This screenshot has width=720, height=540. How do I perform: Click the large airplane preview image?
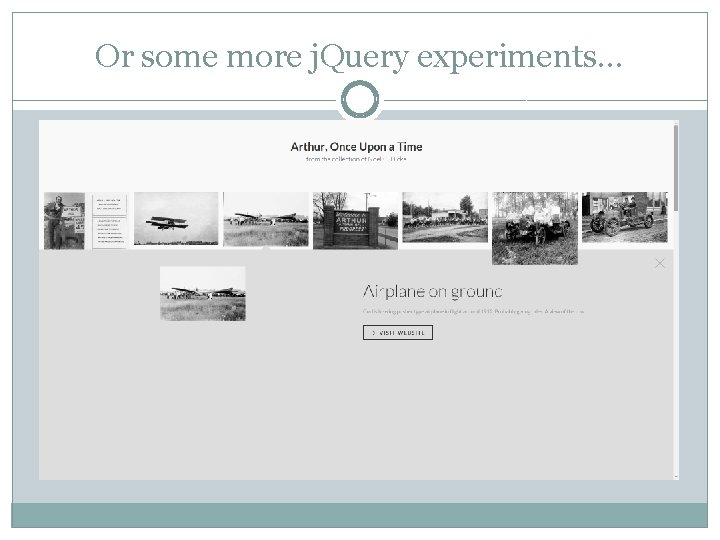click(203, 293)
